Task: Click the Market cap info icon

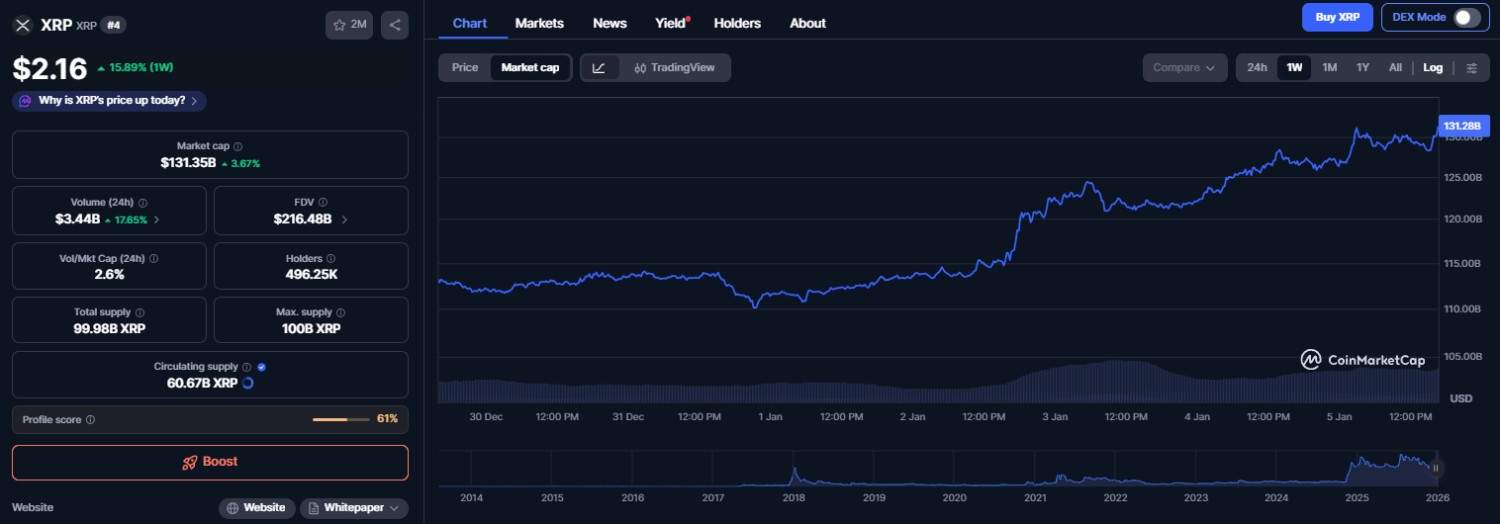Action: click(x=238, y=147)
